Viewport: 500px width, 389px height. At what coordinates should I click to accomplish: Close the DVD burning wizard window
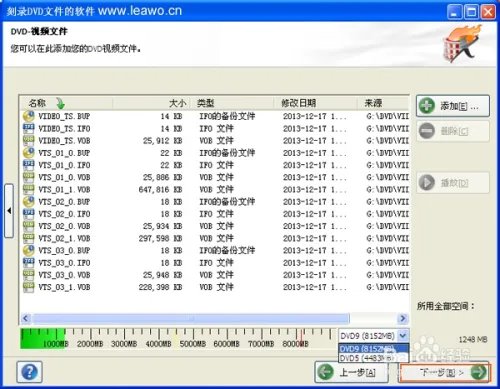coord(488,12)
